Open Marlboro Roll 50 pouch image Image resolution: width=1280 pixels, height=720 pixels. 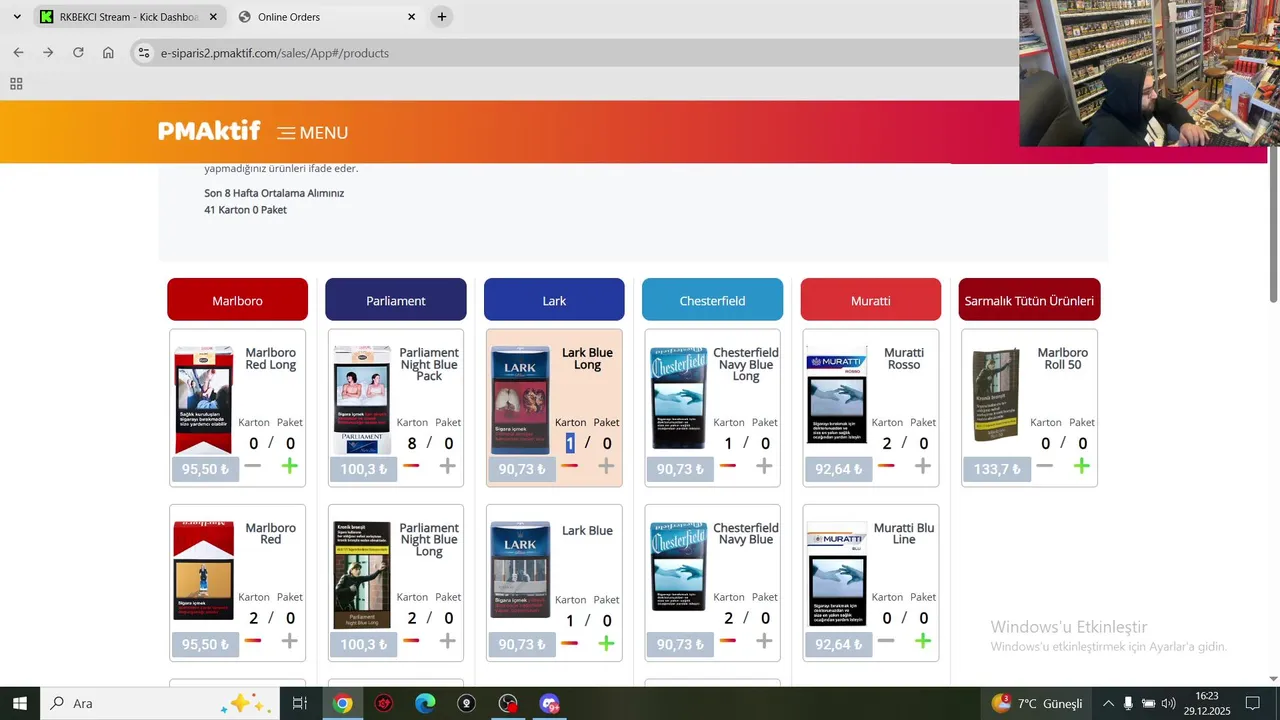pyautogui.click(x=996, y=394)
